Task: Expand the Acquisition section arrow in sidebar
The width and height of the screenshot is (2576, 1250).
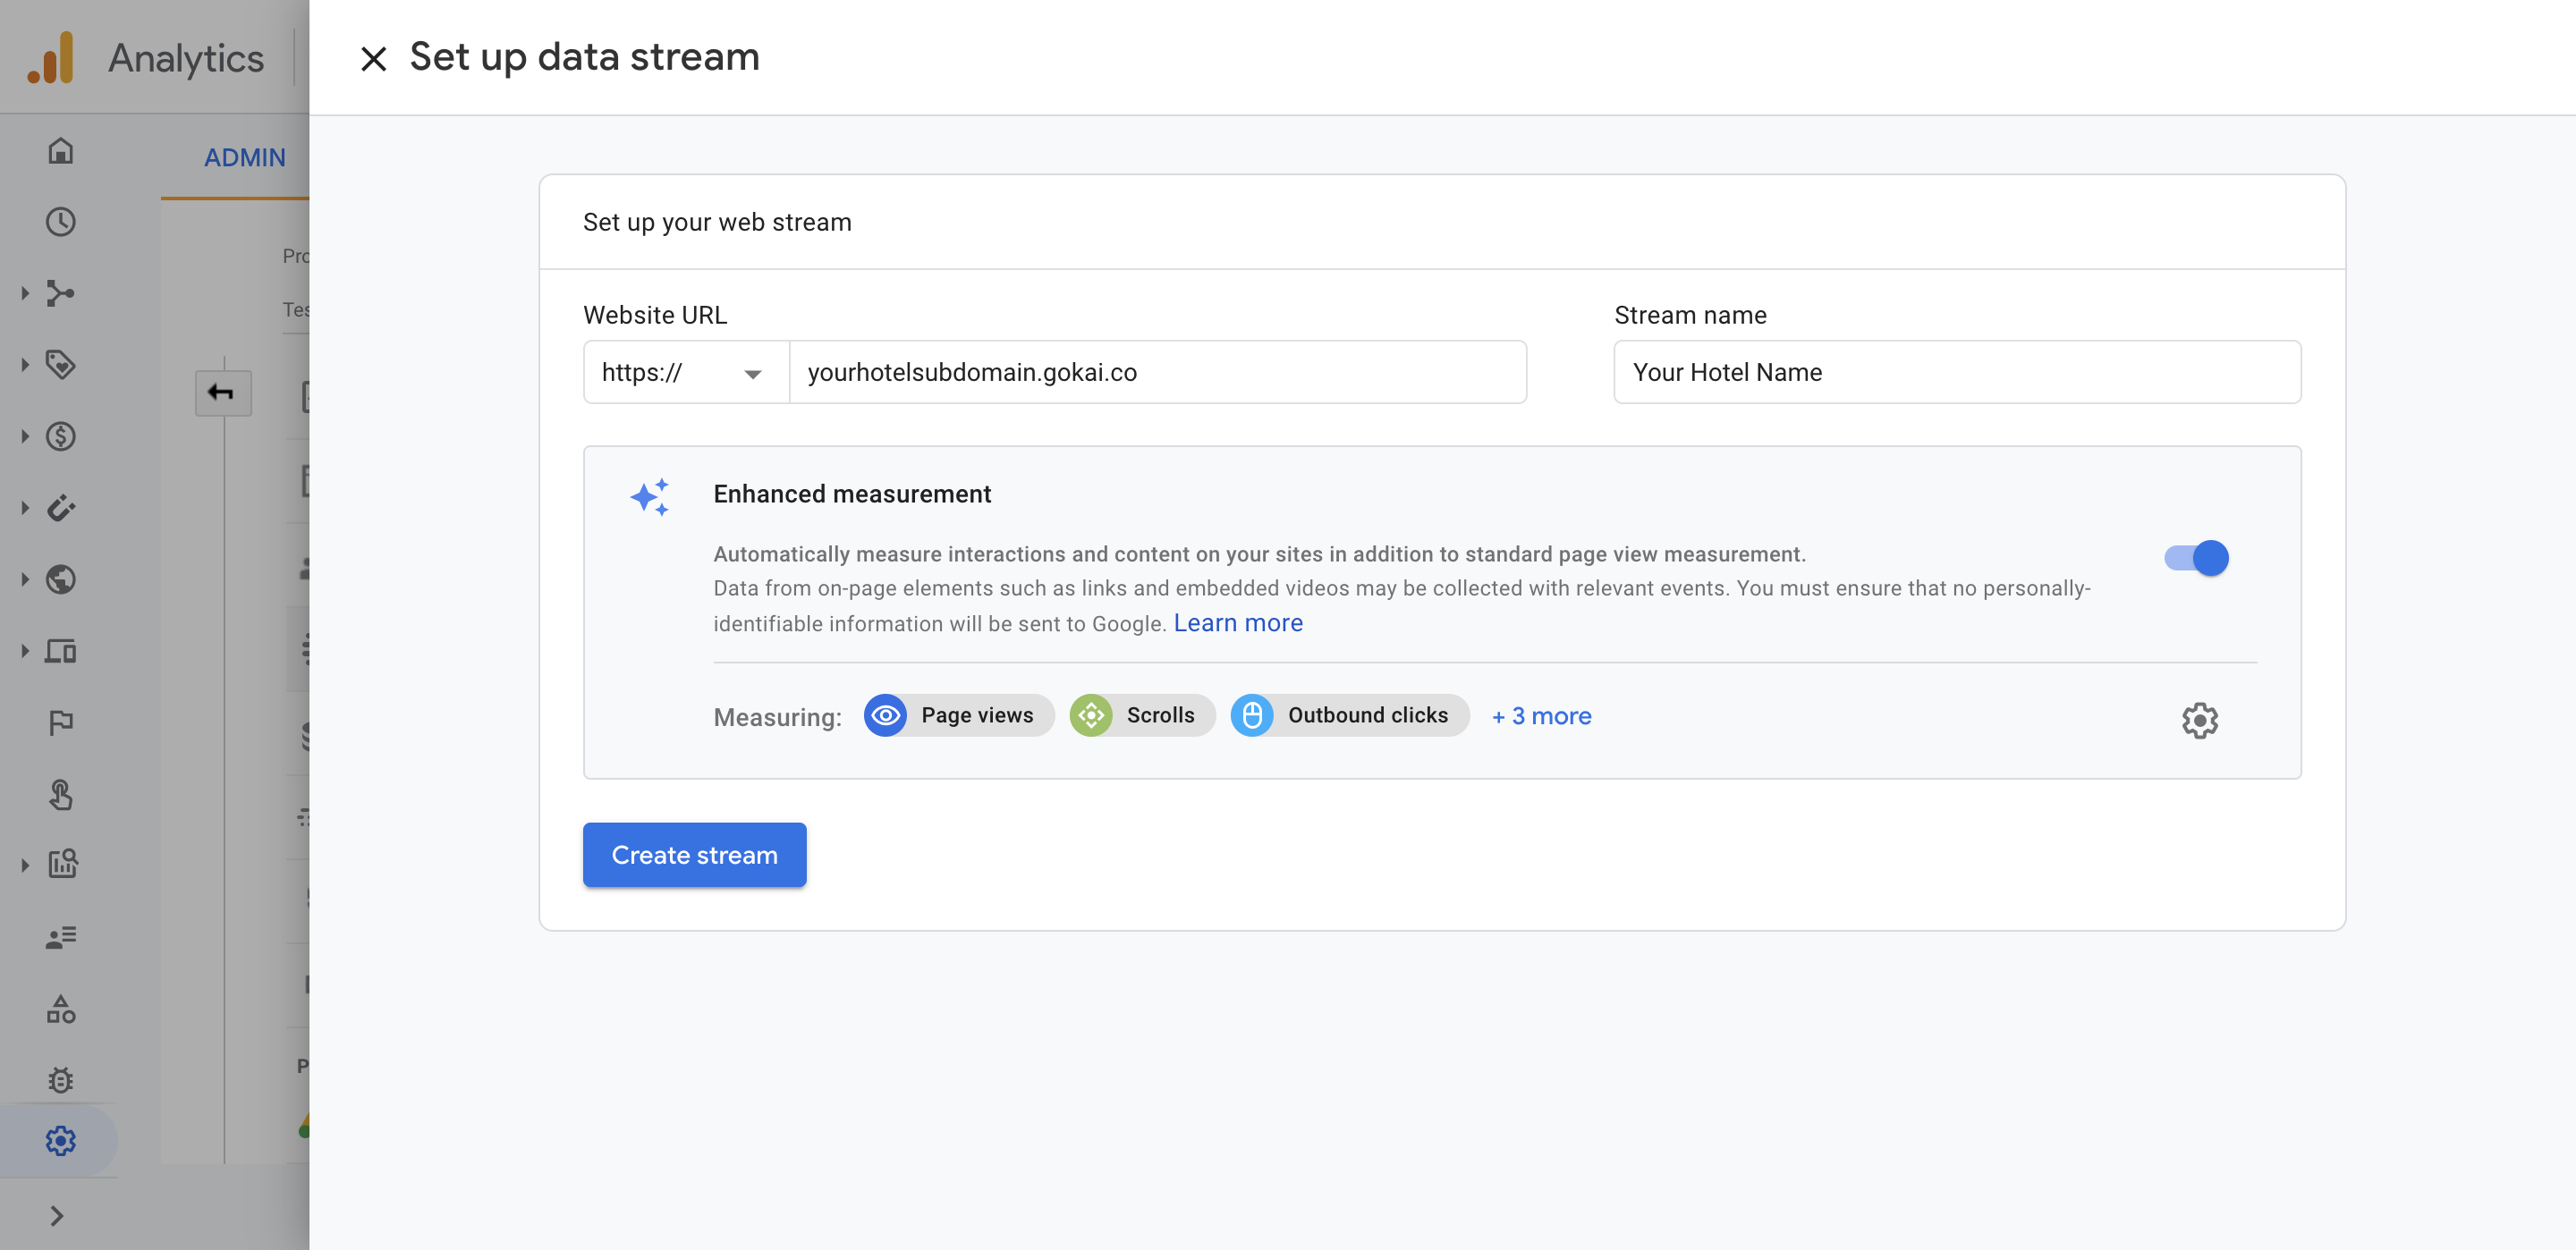Action: (25, 294)
